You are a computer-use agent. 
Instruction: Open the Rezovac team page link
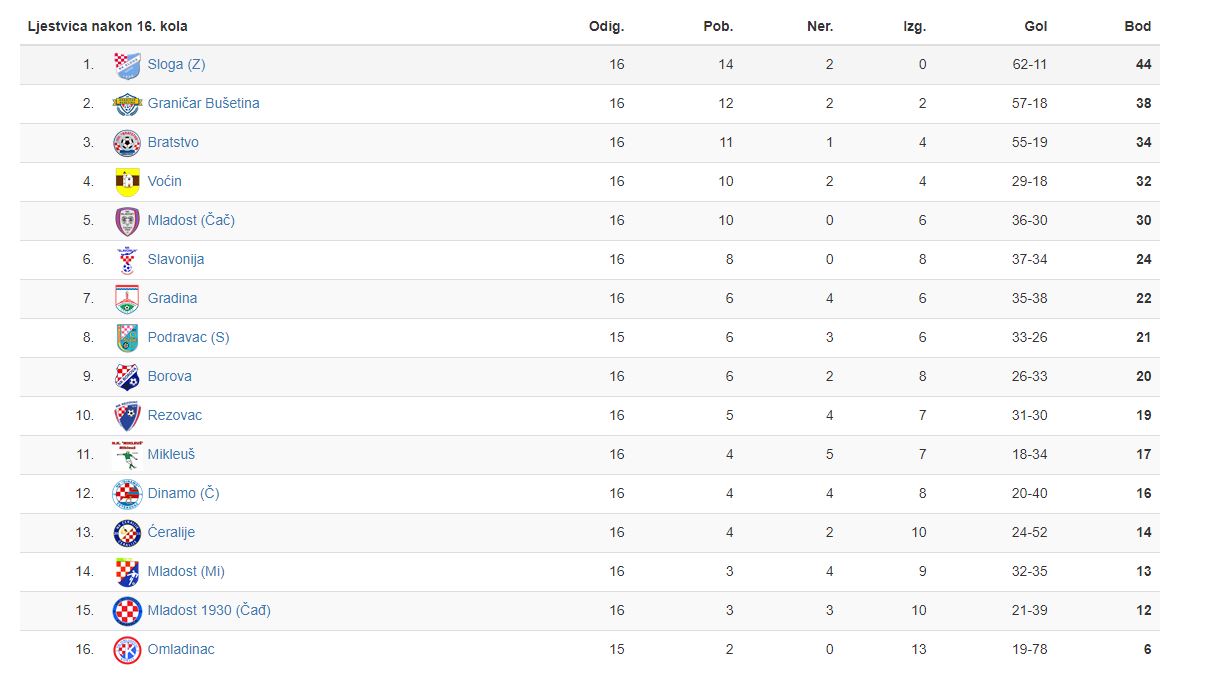coord(174,415)
